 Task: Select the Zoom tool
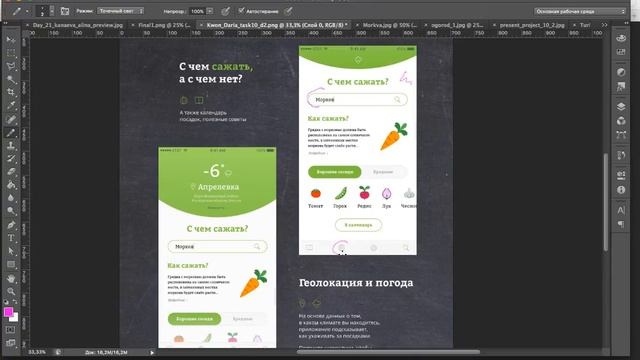[x=11, y=291]
